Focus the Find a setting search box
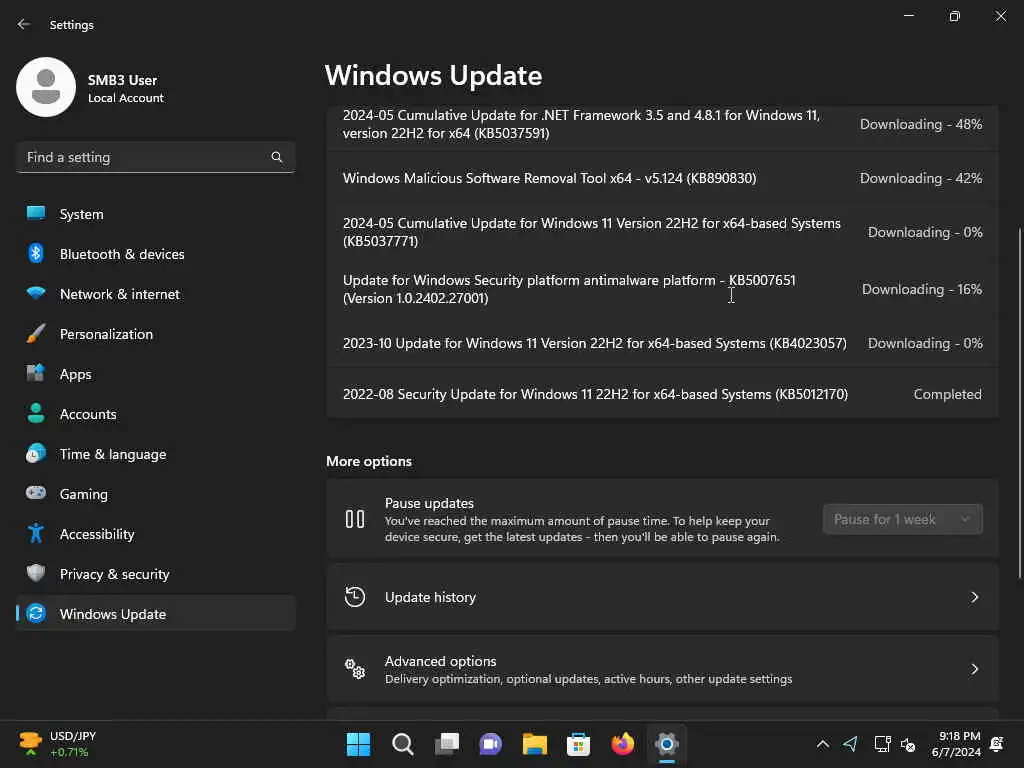The image size is (1024, 768). (155, 157)
